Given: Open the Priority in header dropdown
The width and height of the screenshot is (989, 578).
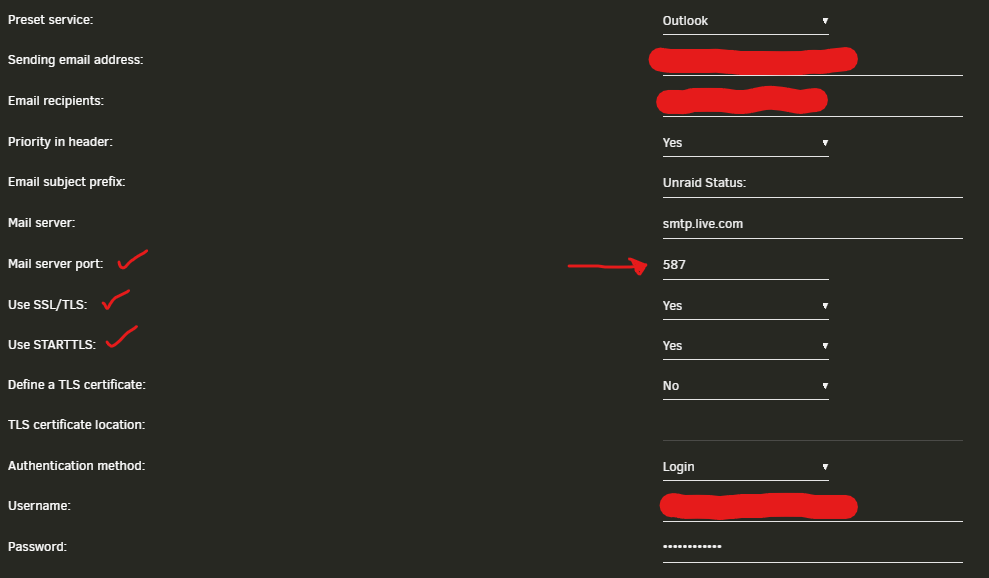Looking at the screenshot, I should click(x=745, y=143).
